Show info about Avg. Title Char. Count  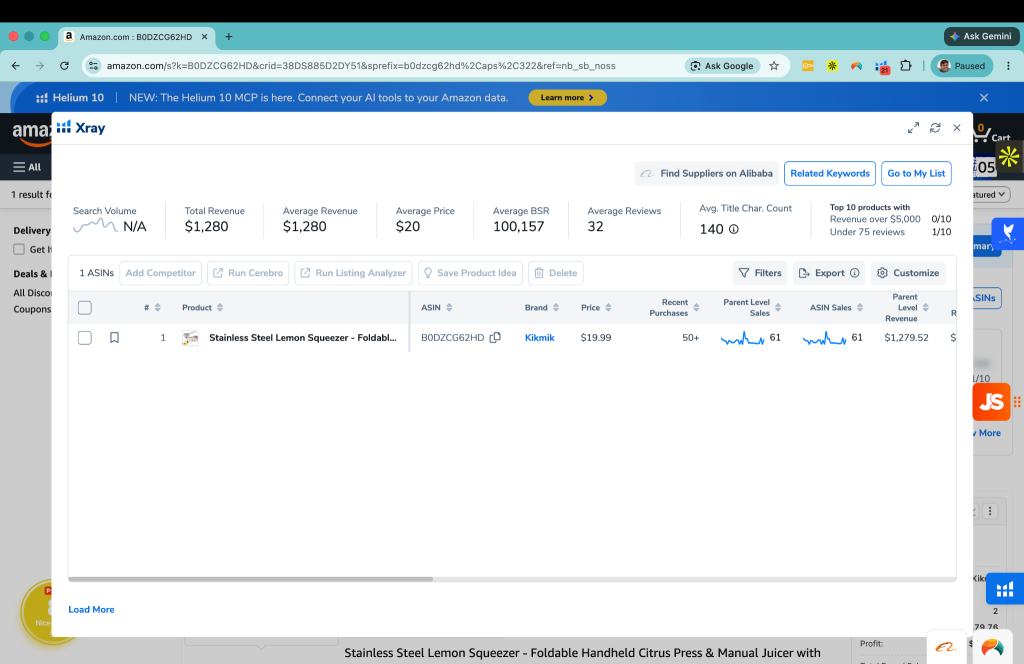pyautogui.click(x=733, y=229)
